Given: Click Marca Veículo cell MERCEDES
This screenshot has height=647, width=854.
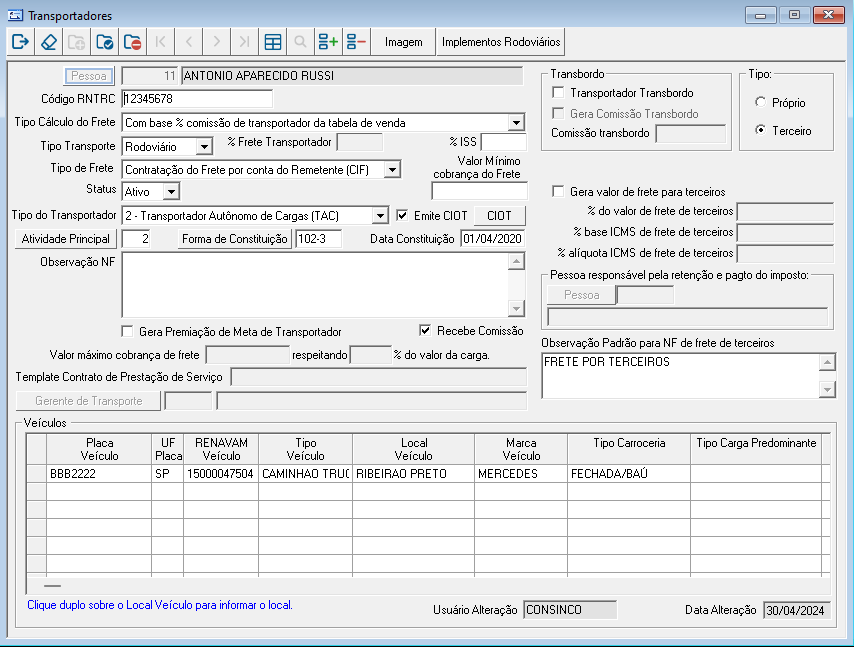Looking at the screenshot, I should click(x=521, y=473).
